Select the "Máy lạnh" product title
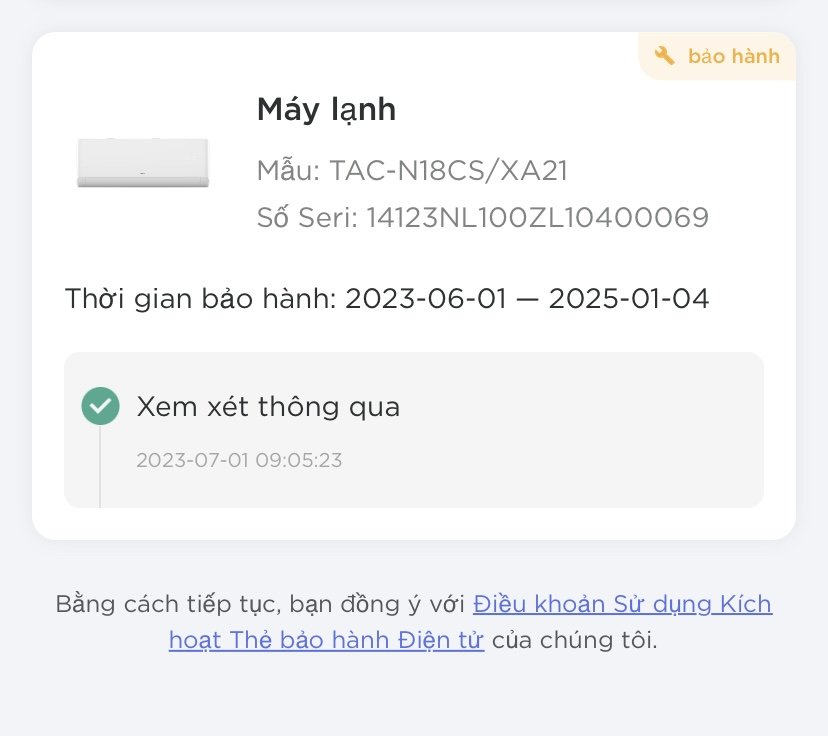This screenshot has width=828, height=736. [326, 110]
